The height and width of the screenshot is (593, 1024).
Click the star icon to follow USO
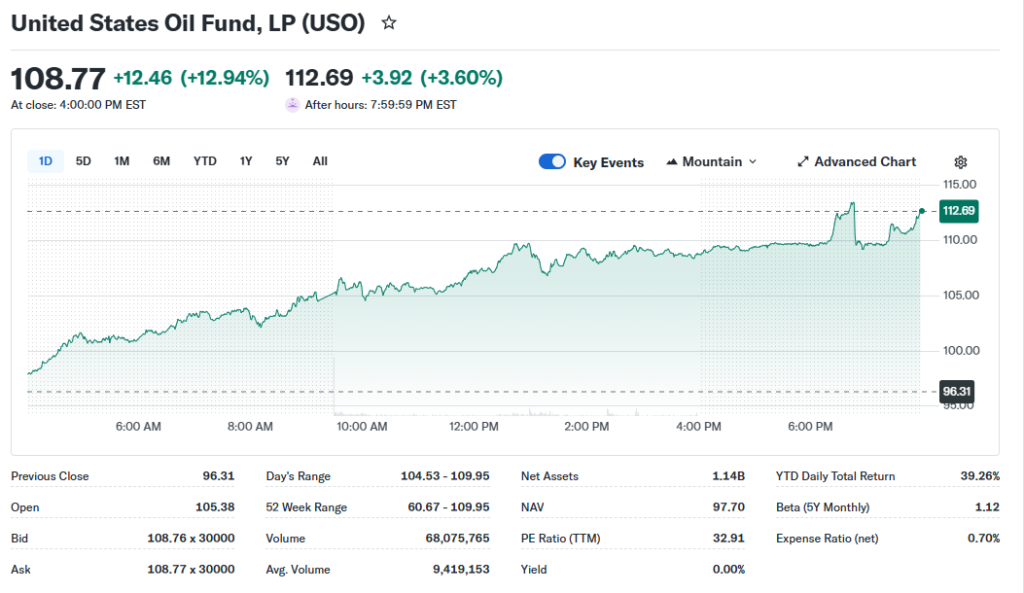click(x=389, y=23)
